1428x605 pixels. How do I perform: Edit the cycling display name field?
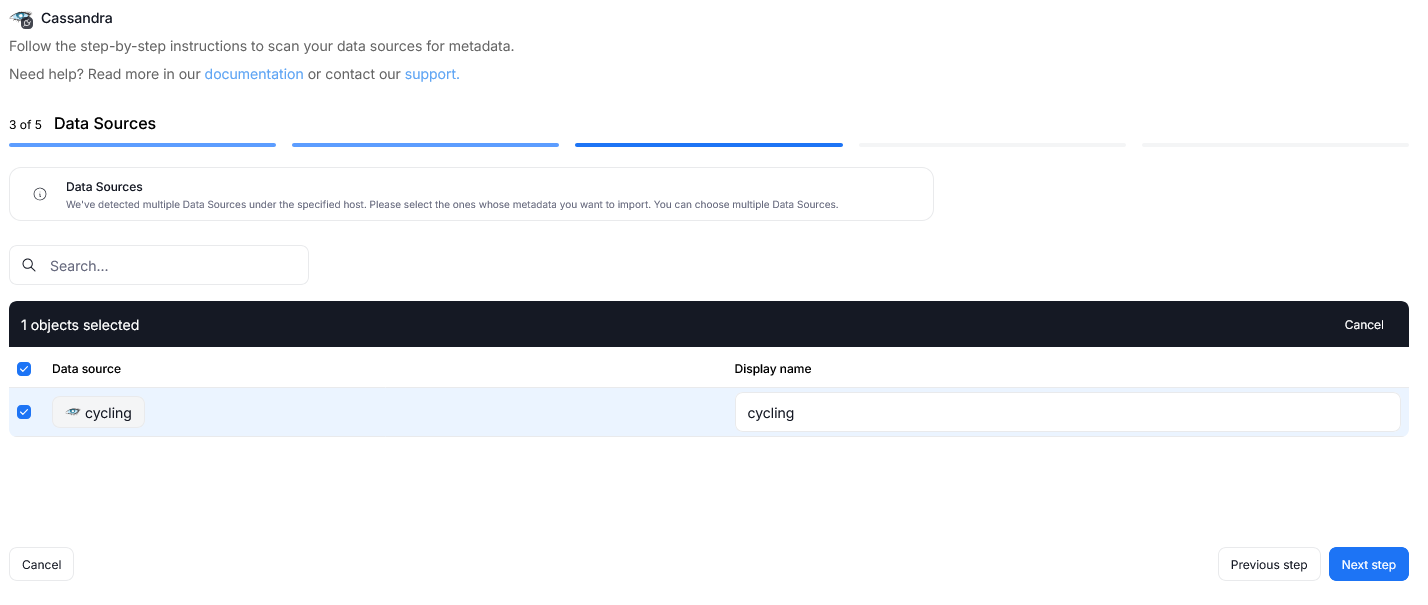[x=1067, y=412]
